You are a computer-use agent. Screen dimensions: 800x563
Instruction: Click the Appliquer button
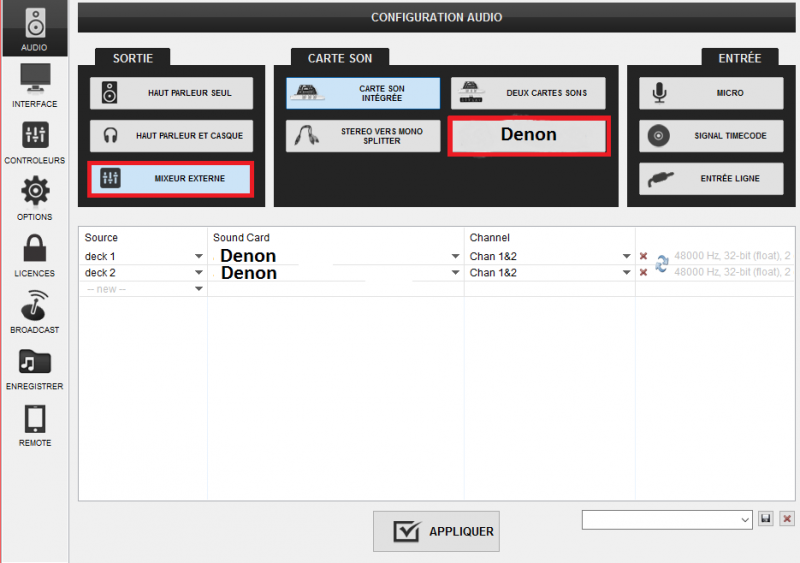[x=436, y=531]
